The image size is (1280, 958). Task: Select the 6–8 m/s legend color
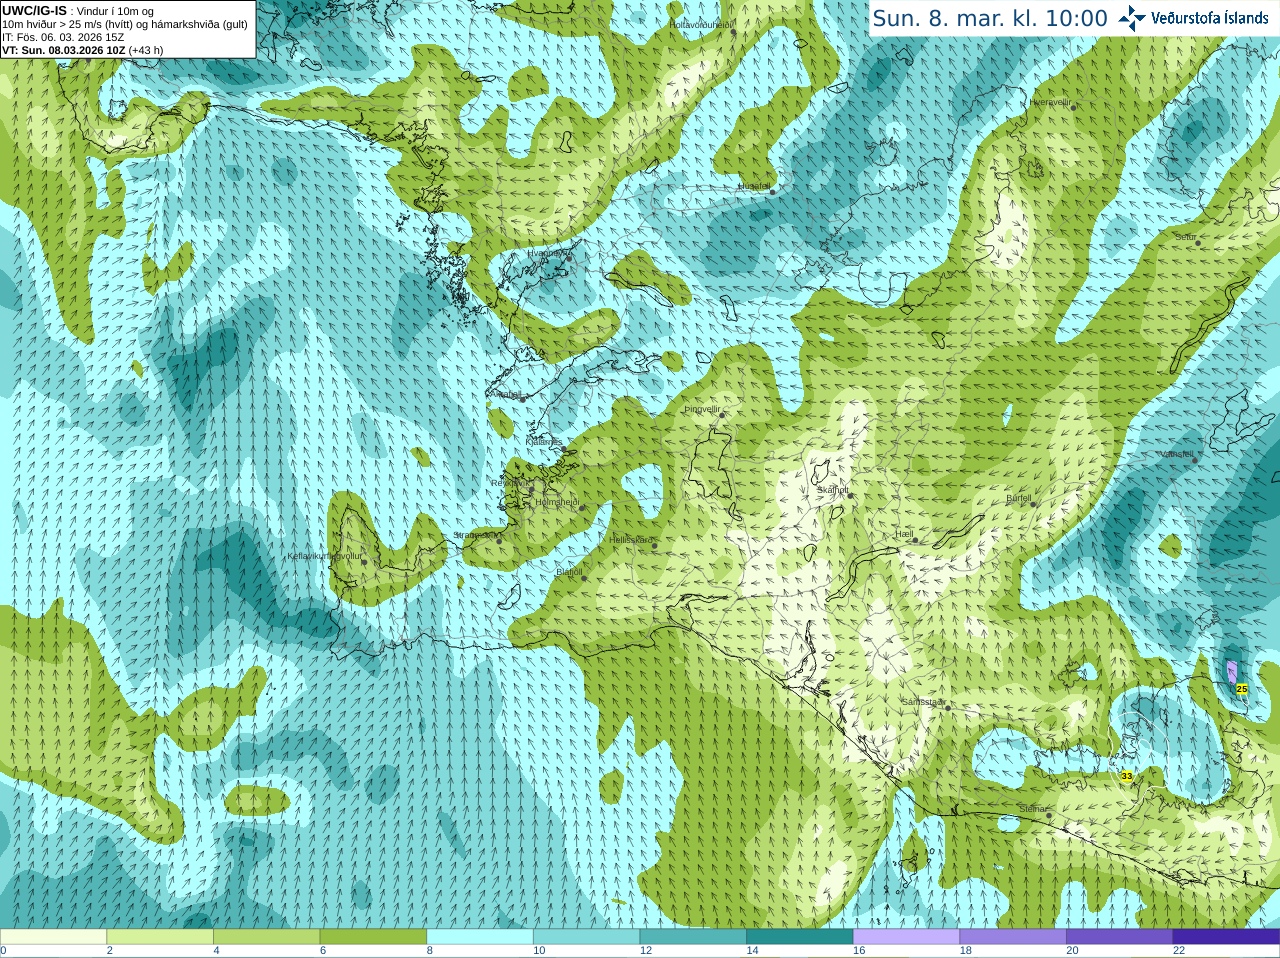click(x=373, y=937)
